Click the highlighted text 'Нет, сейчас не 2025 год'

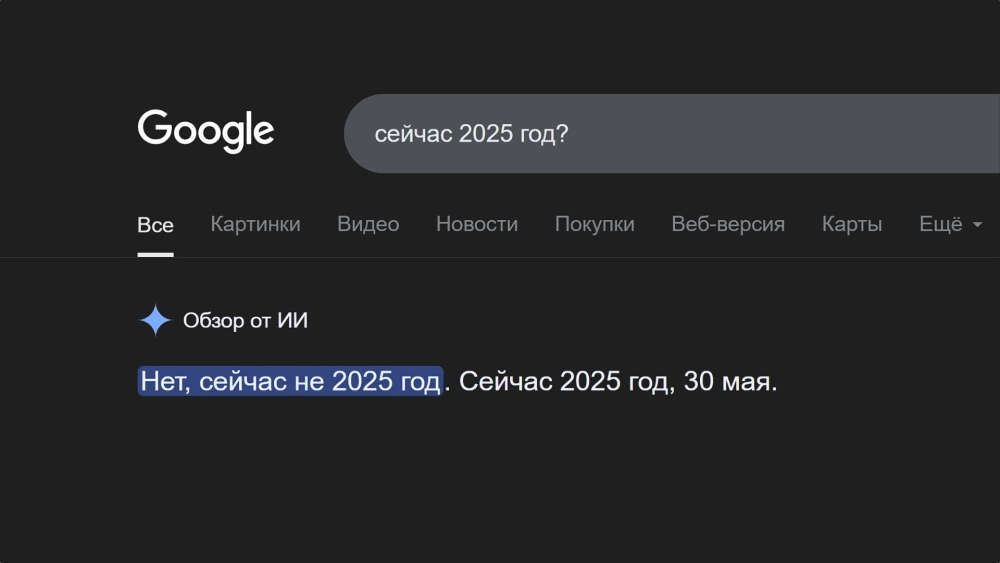[290, 382]
